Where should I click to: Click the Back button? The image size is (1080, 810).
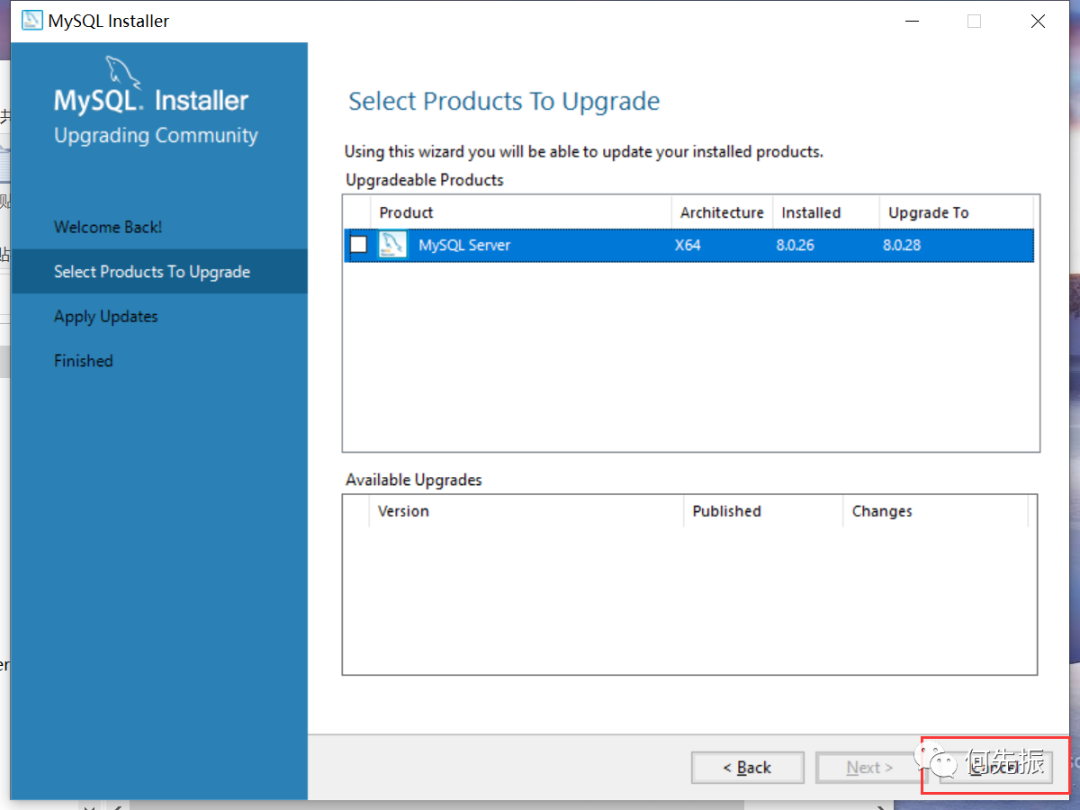click(747, 767)
